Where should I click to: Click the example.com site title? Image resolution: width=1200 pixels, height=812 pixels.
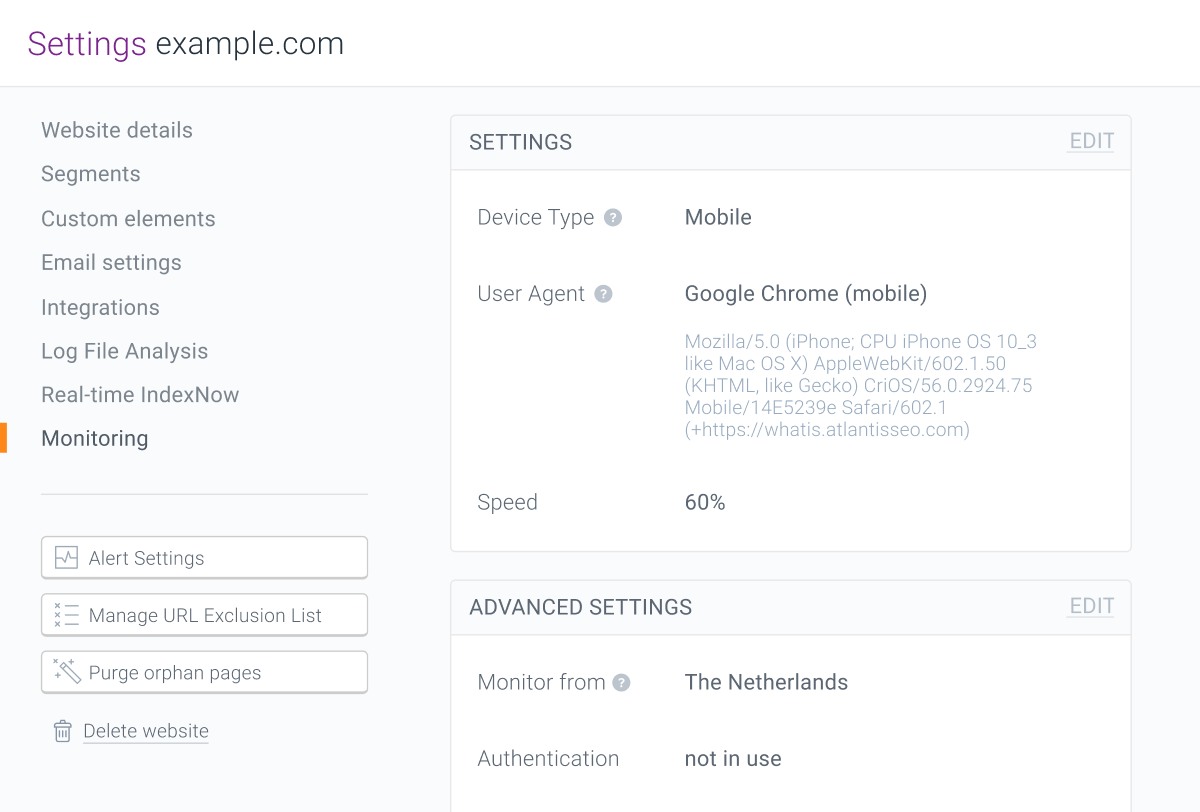pyautogui.click(x=250, y=44)
